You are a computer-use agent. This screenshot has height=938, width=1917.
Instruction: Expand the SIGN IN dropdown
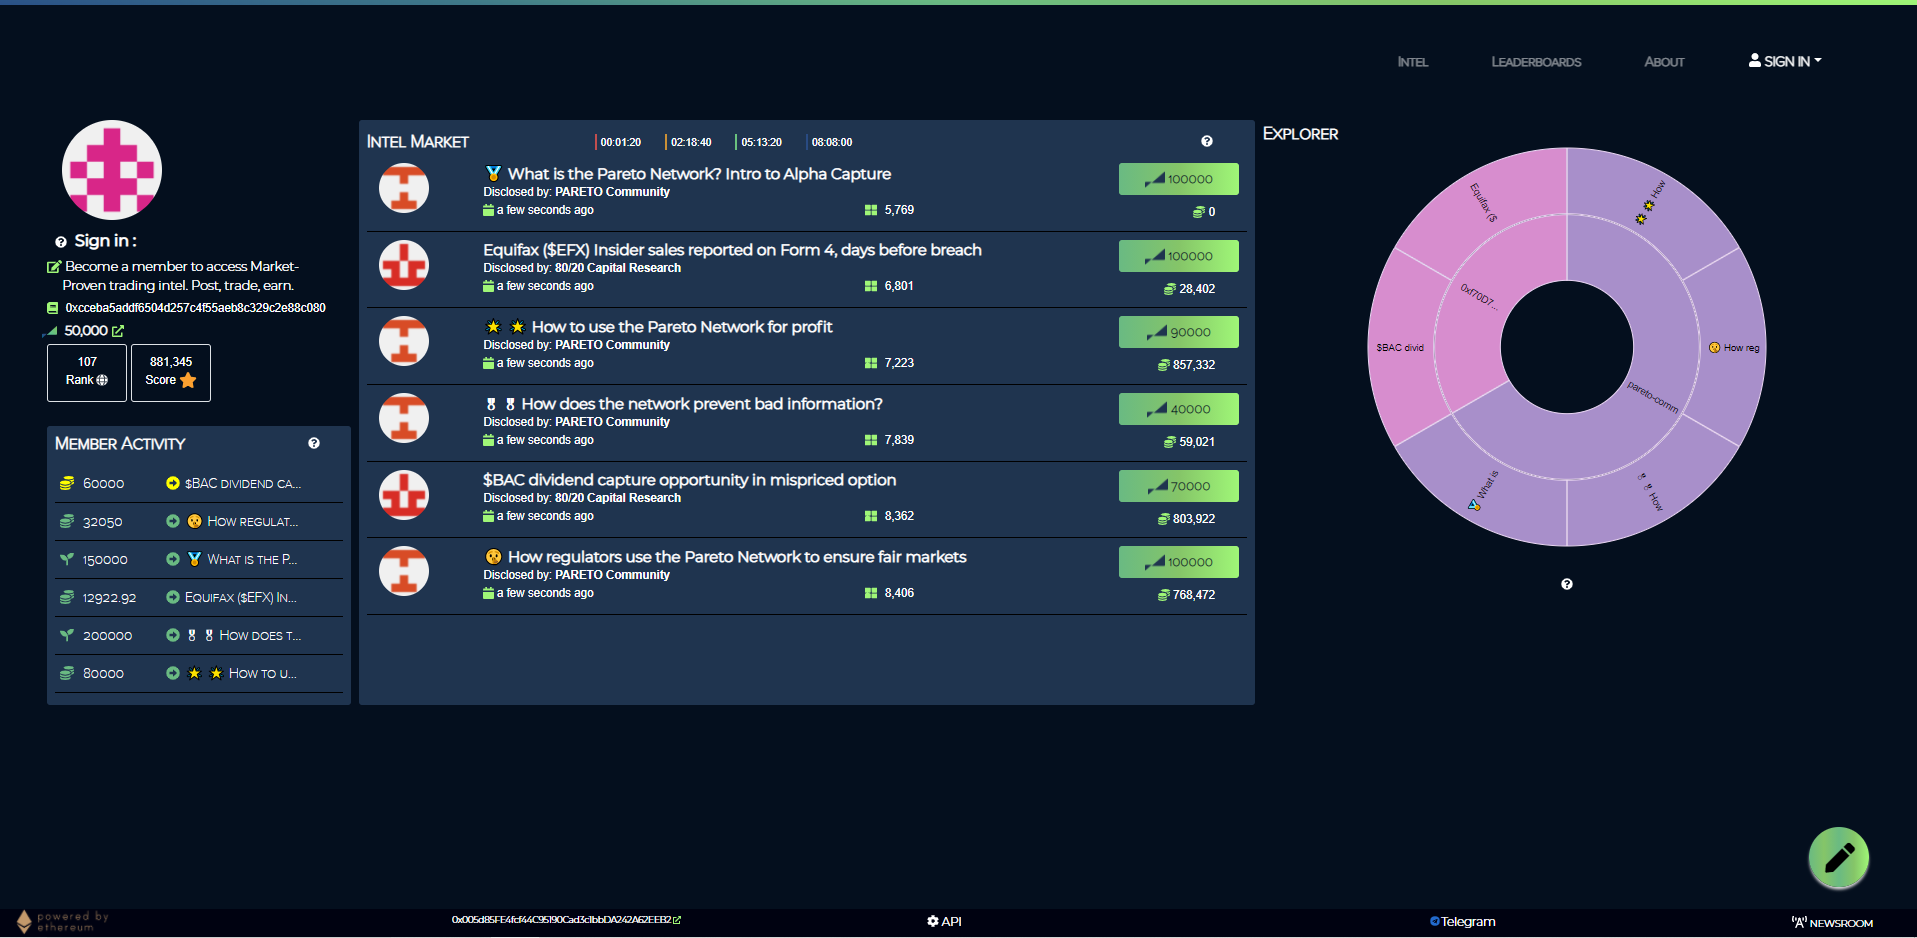(1785, 61)
